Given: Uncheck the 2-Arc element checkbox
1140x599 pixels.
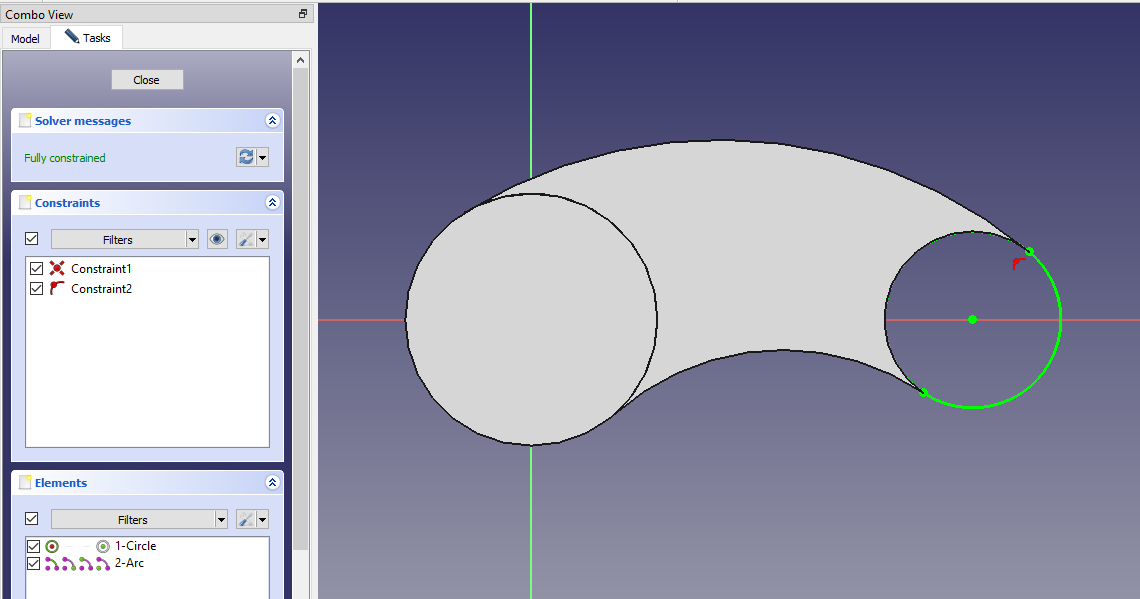Looking at the screenshot, I should (x=34, y=563).
